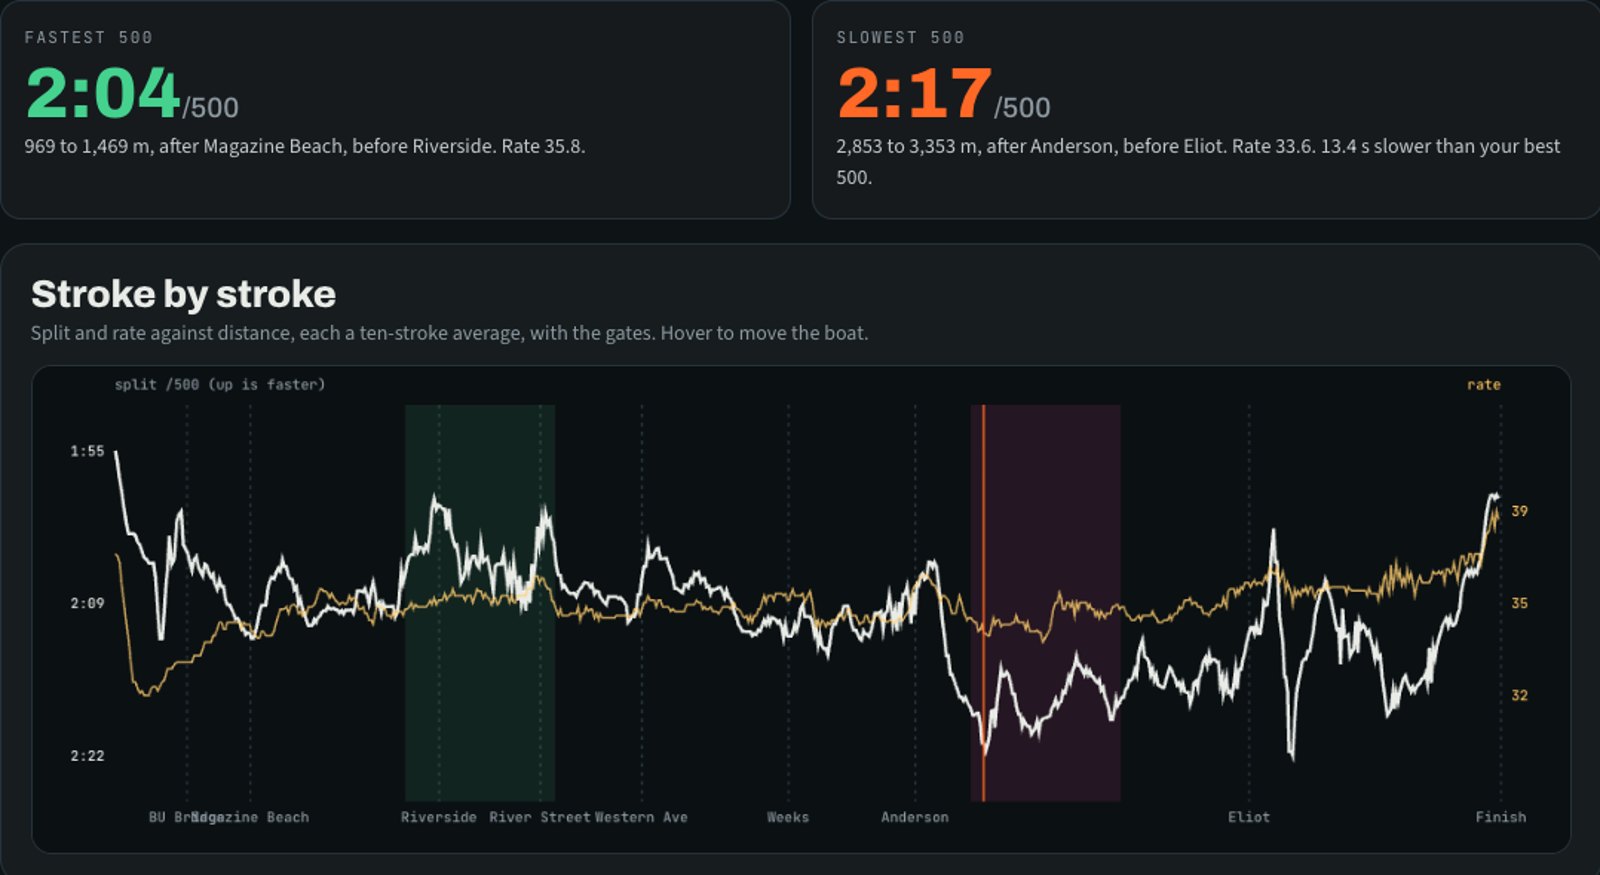This screenshot has height=875, width=1600.
Task: Click the Riverside gate label
Action: (439, 817)
